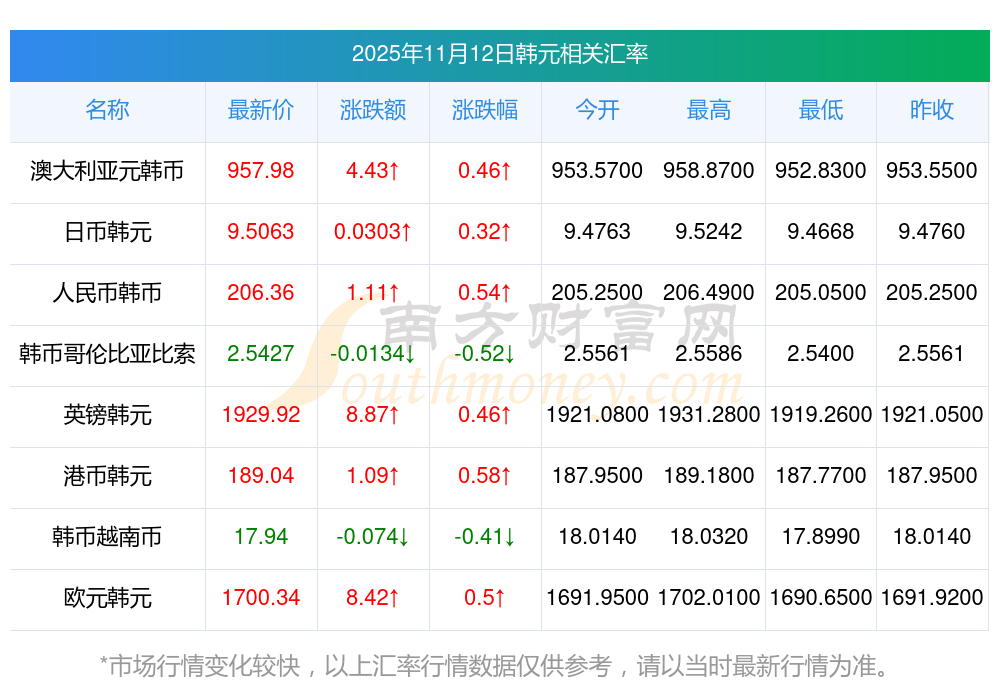The width and height of the screenshot is (1000, 697).
Task: Select the 韩币越南币 row name
Action: coord(107,537)
